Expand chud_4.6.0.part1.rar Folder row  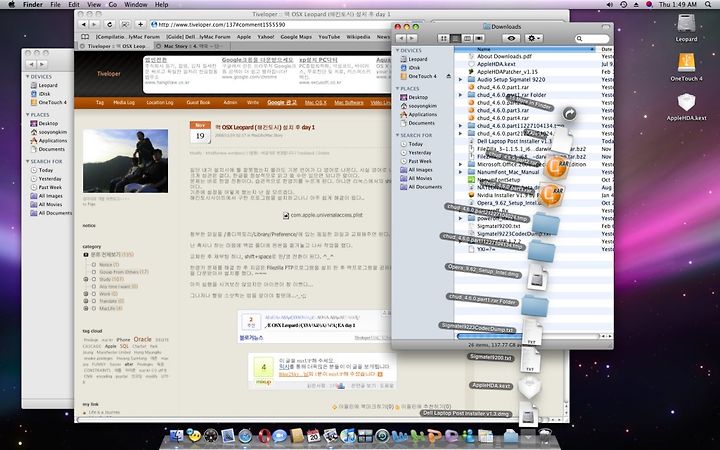click(x=461, y=95)
